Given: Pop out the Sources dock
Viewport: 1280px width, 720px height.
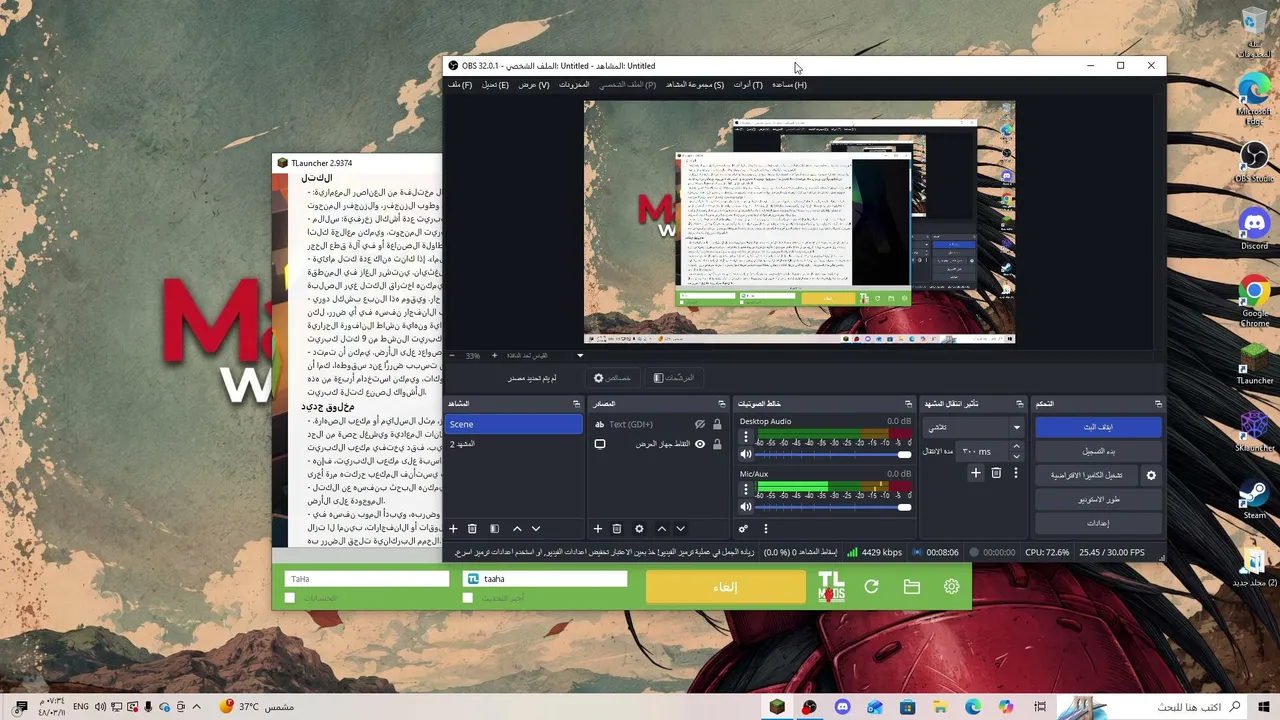Looking at the screenshot, I should [x=721, y=404].
